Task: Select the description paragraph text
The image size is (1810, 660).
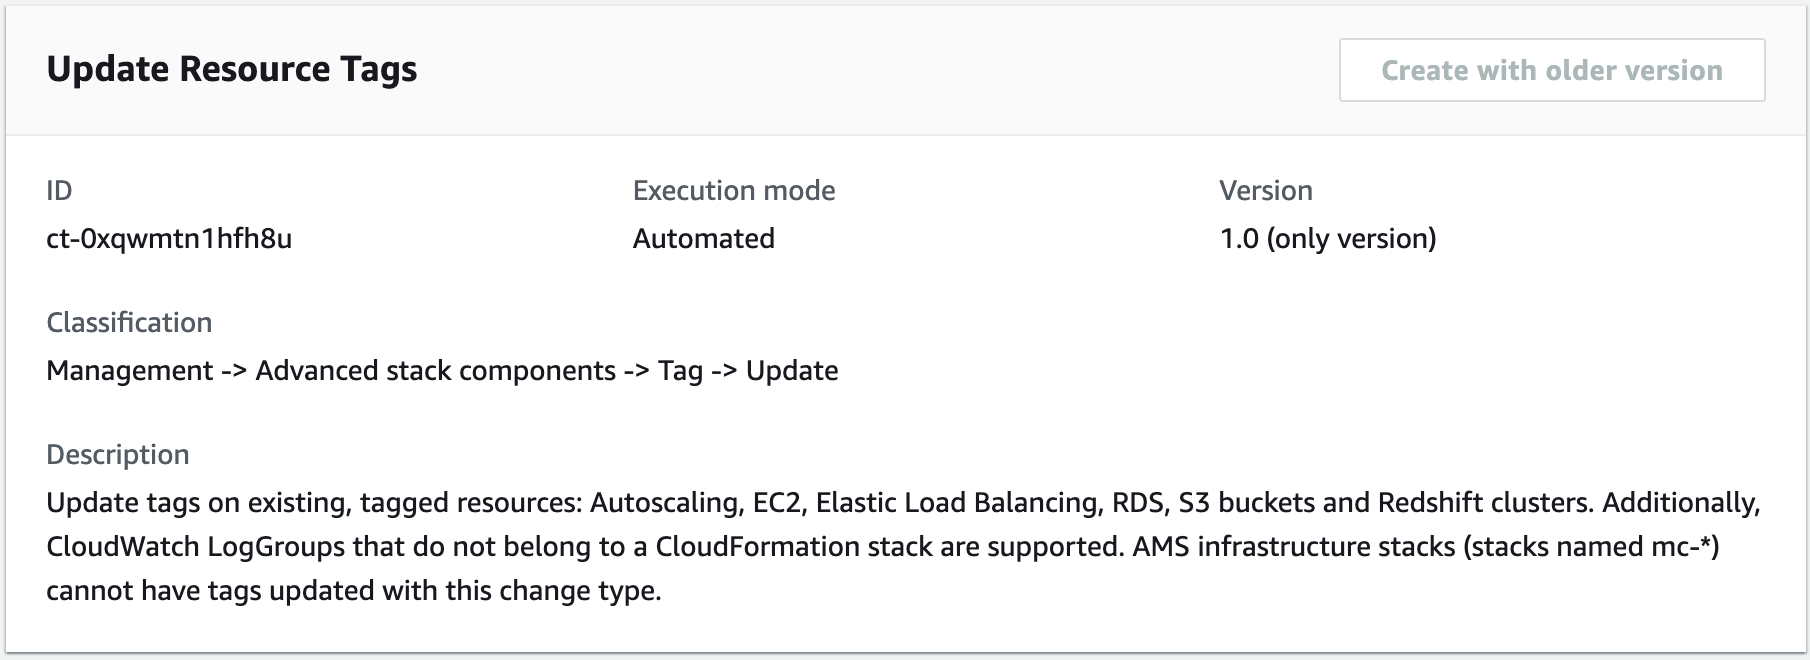Action: [700, 546]
